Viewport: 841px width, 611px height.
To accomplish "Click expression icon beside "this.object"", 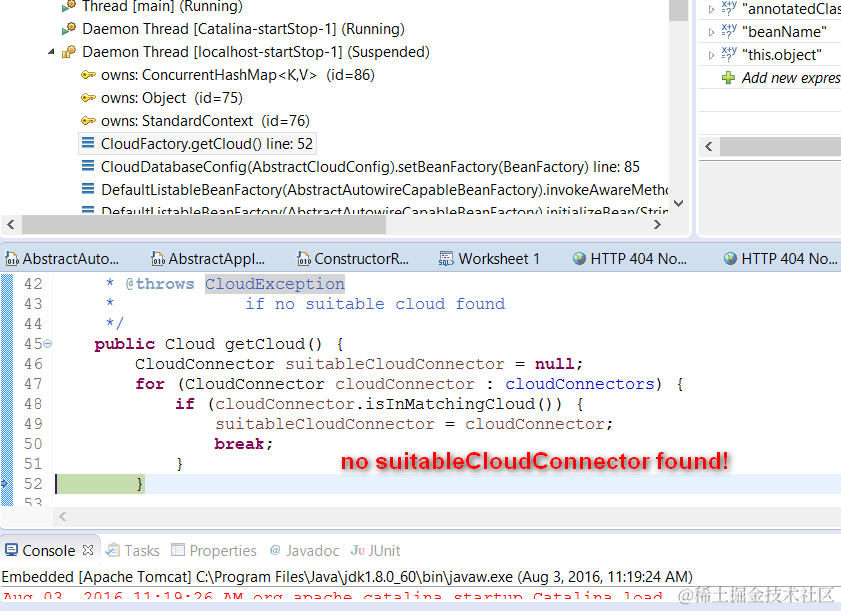I will click(729, 54).
